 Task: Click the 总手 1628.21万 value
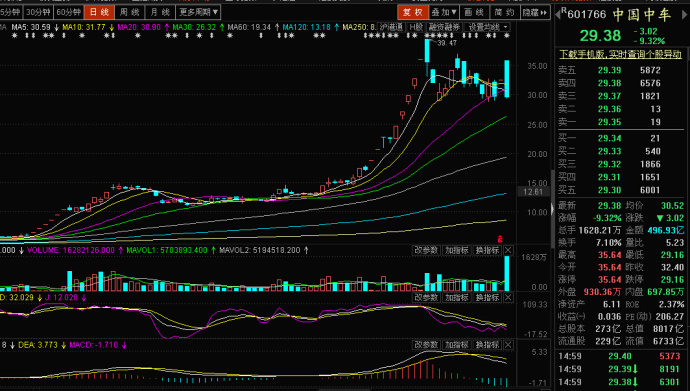[600, 230]
